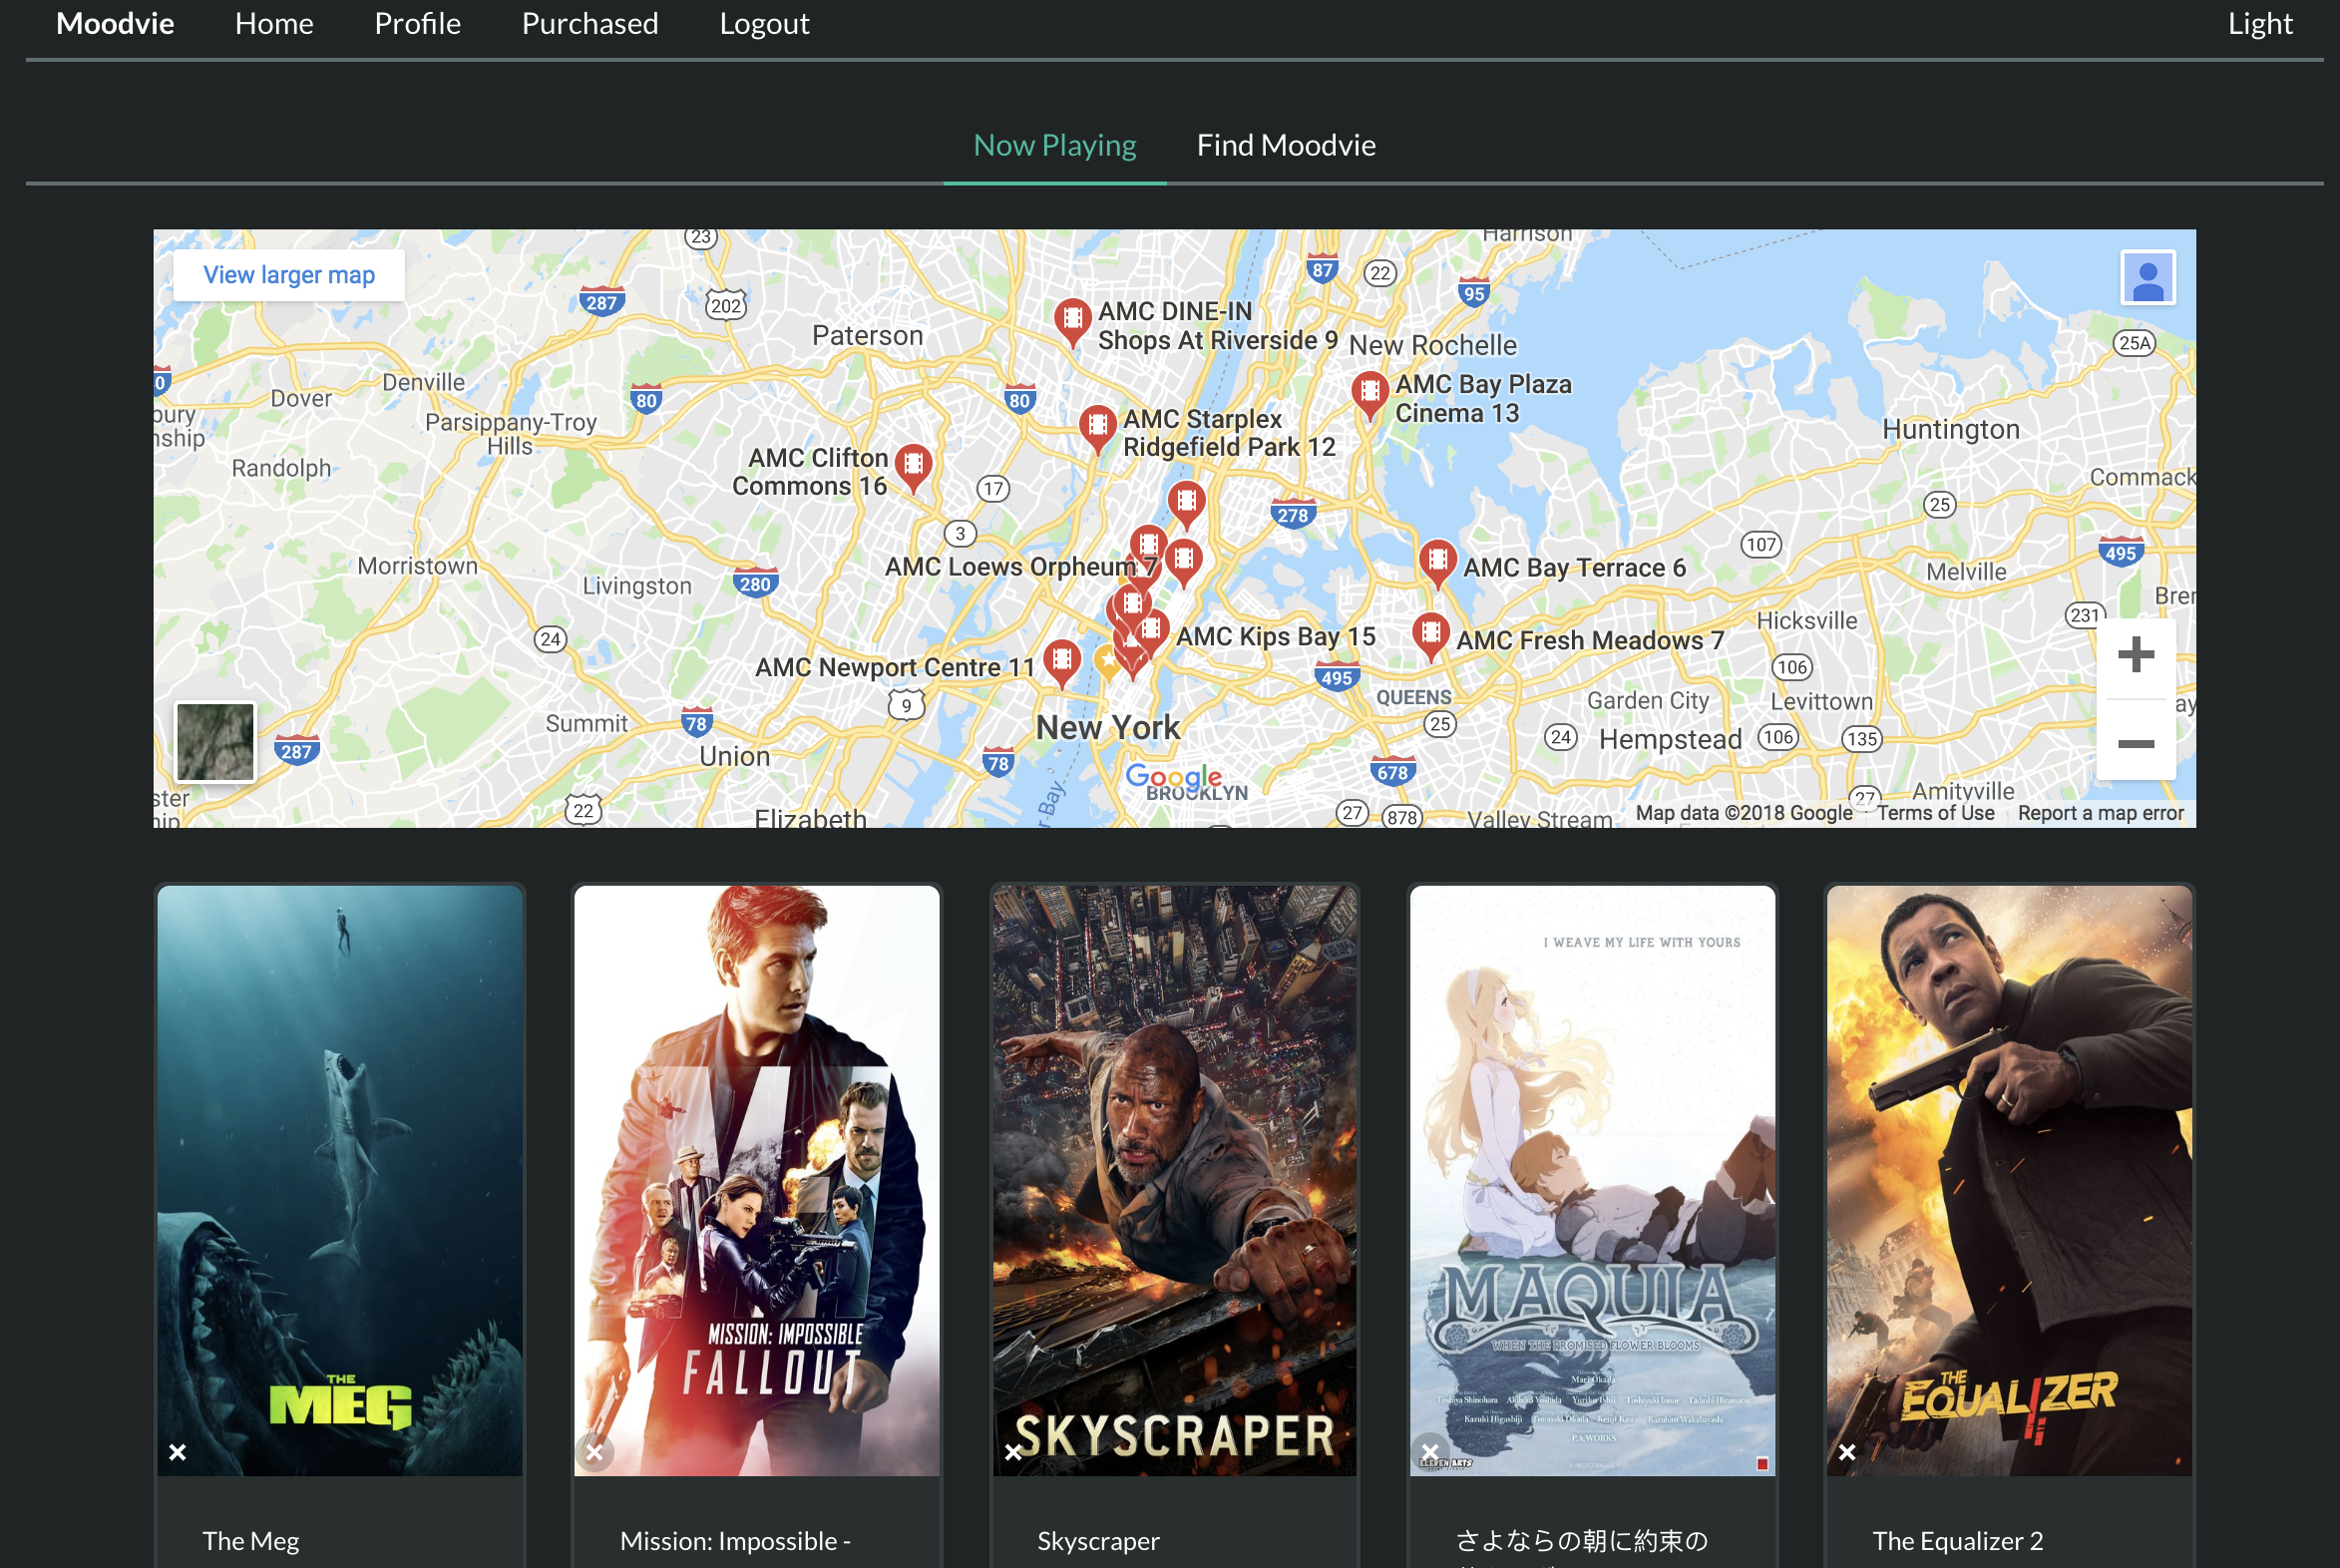Go to Home in the navbar
Screen dimensions: 2340x1568
[274, 24]
